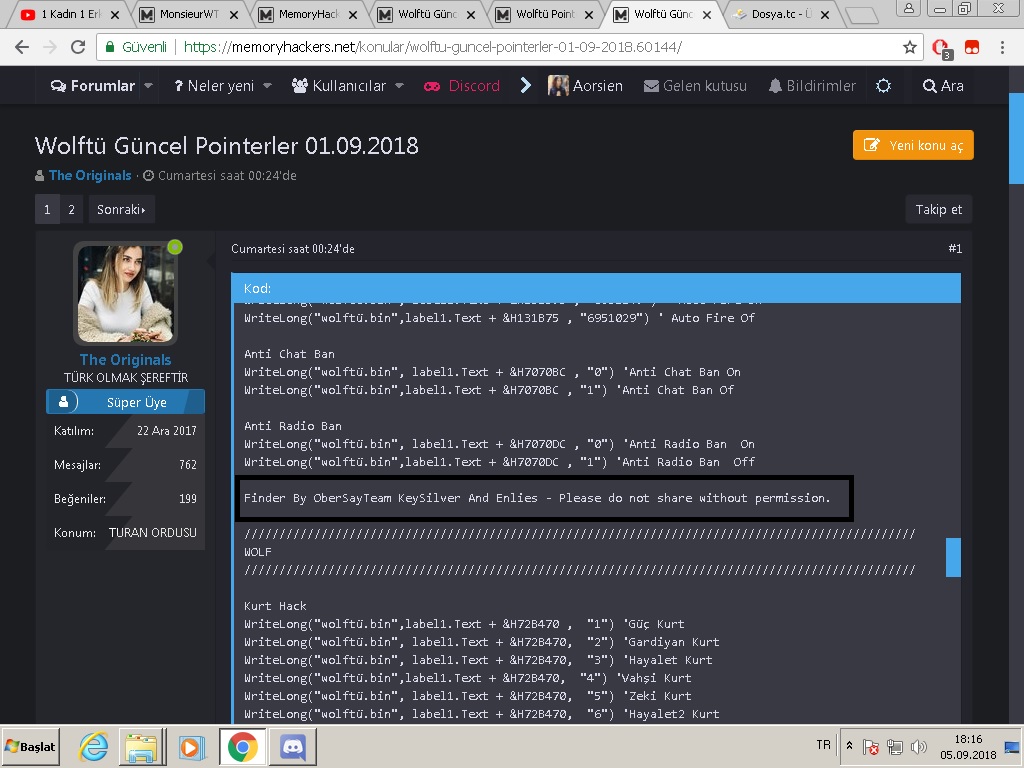Expand the Kullanıcılar dropdown arrow
1024x768 pixels.
click(399, 86)
